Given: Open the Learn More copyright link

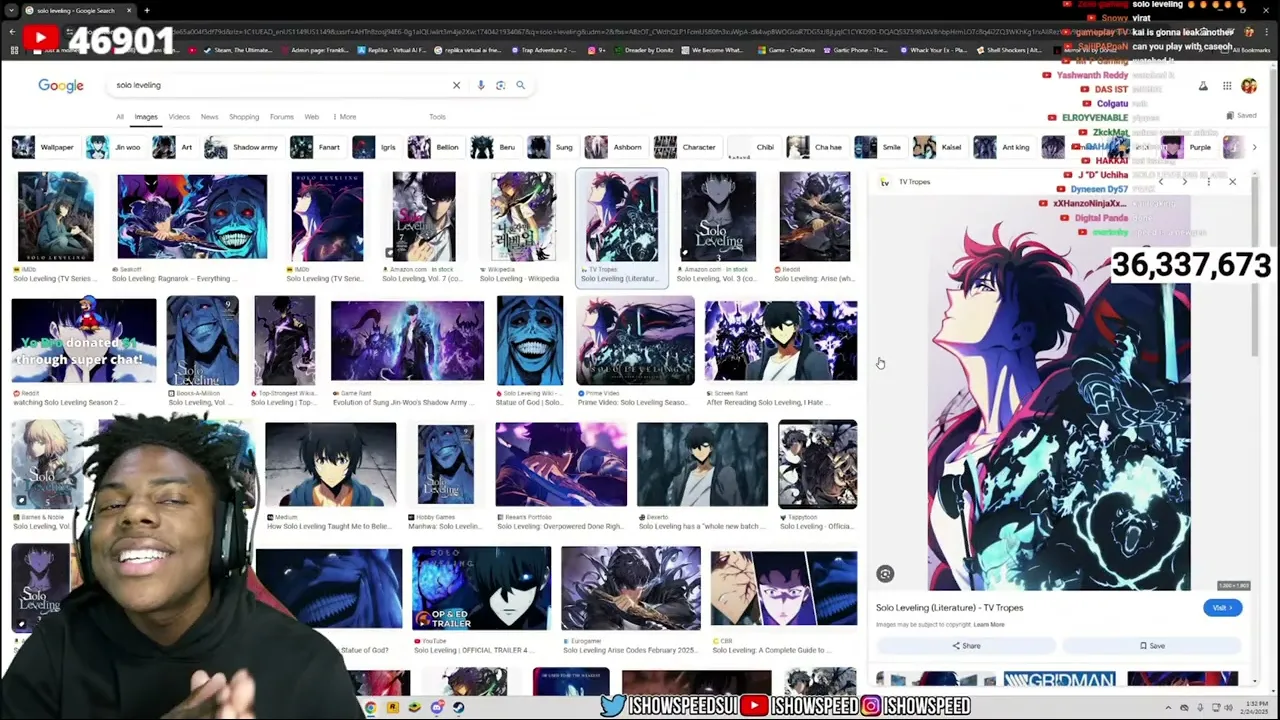Looking at the screenshot, I should tap(989, 625).
